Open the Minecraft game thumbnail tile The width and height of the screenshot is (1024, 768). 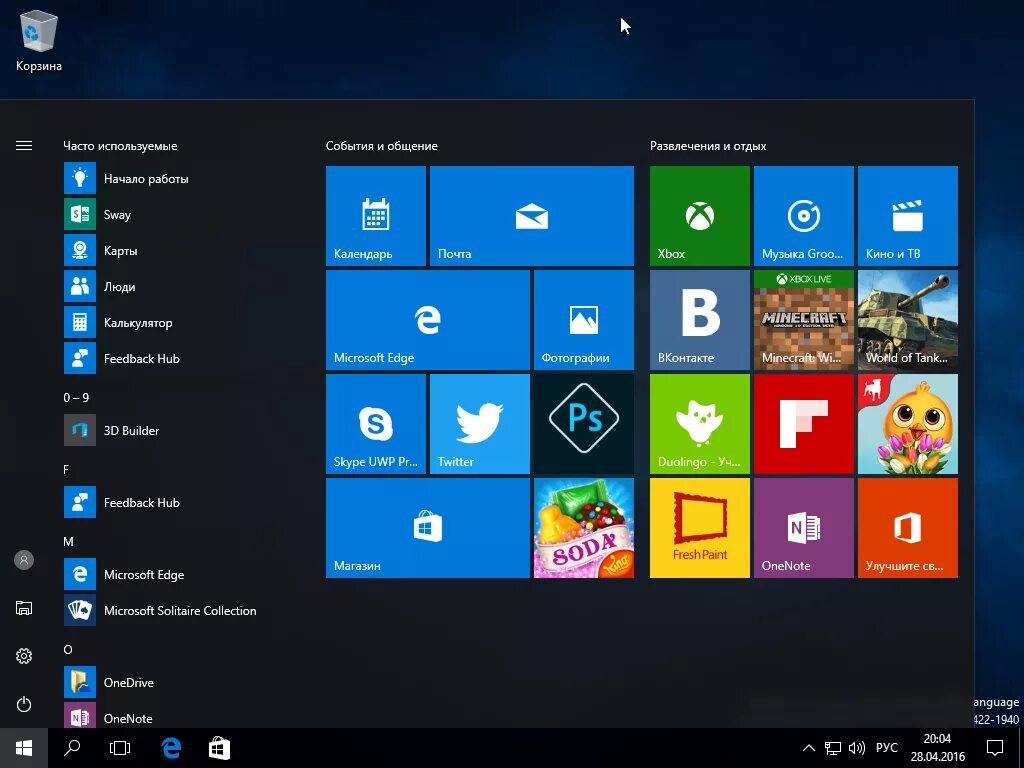[804, 320]
